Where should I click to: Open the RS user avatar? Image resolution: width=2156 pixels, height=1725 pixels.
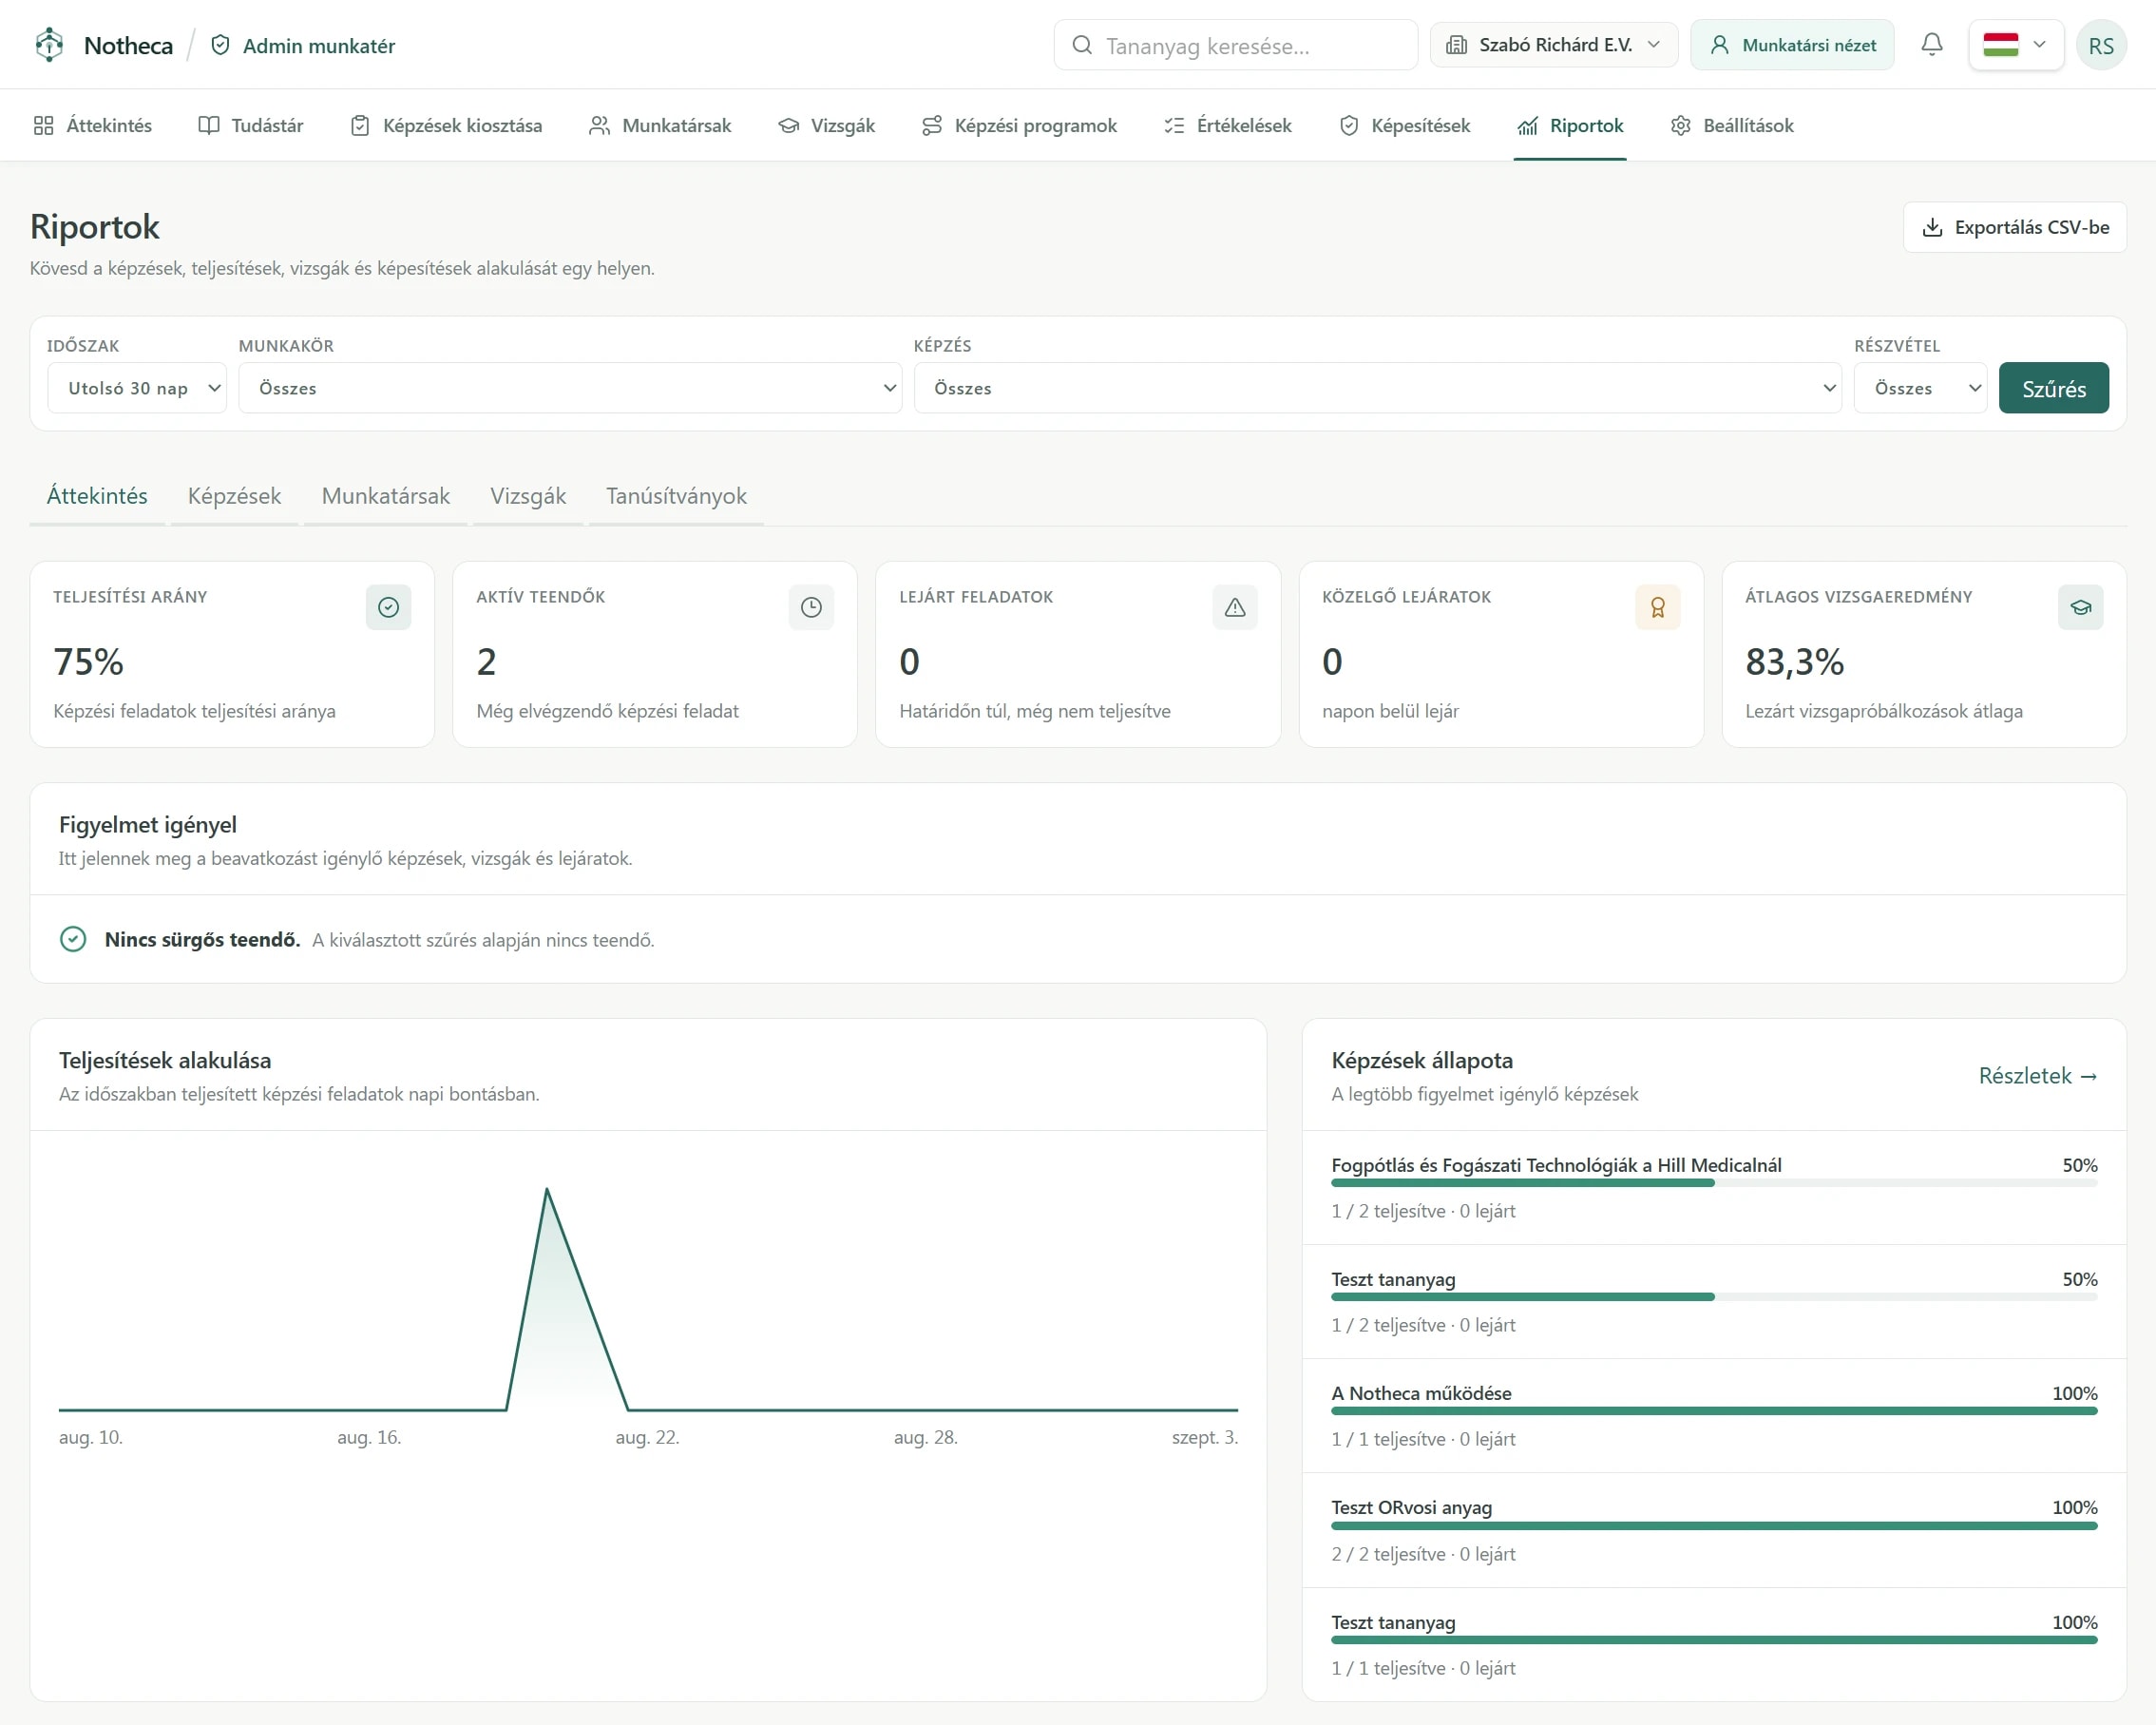pos(2101,45)
